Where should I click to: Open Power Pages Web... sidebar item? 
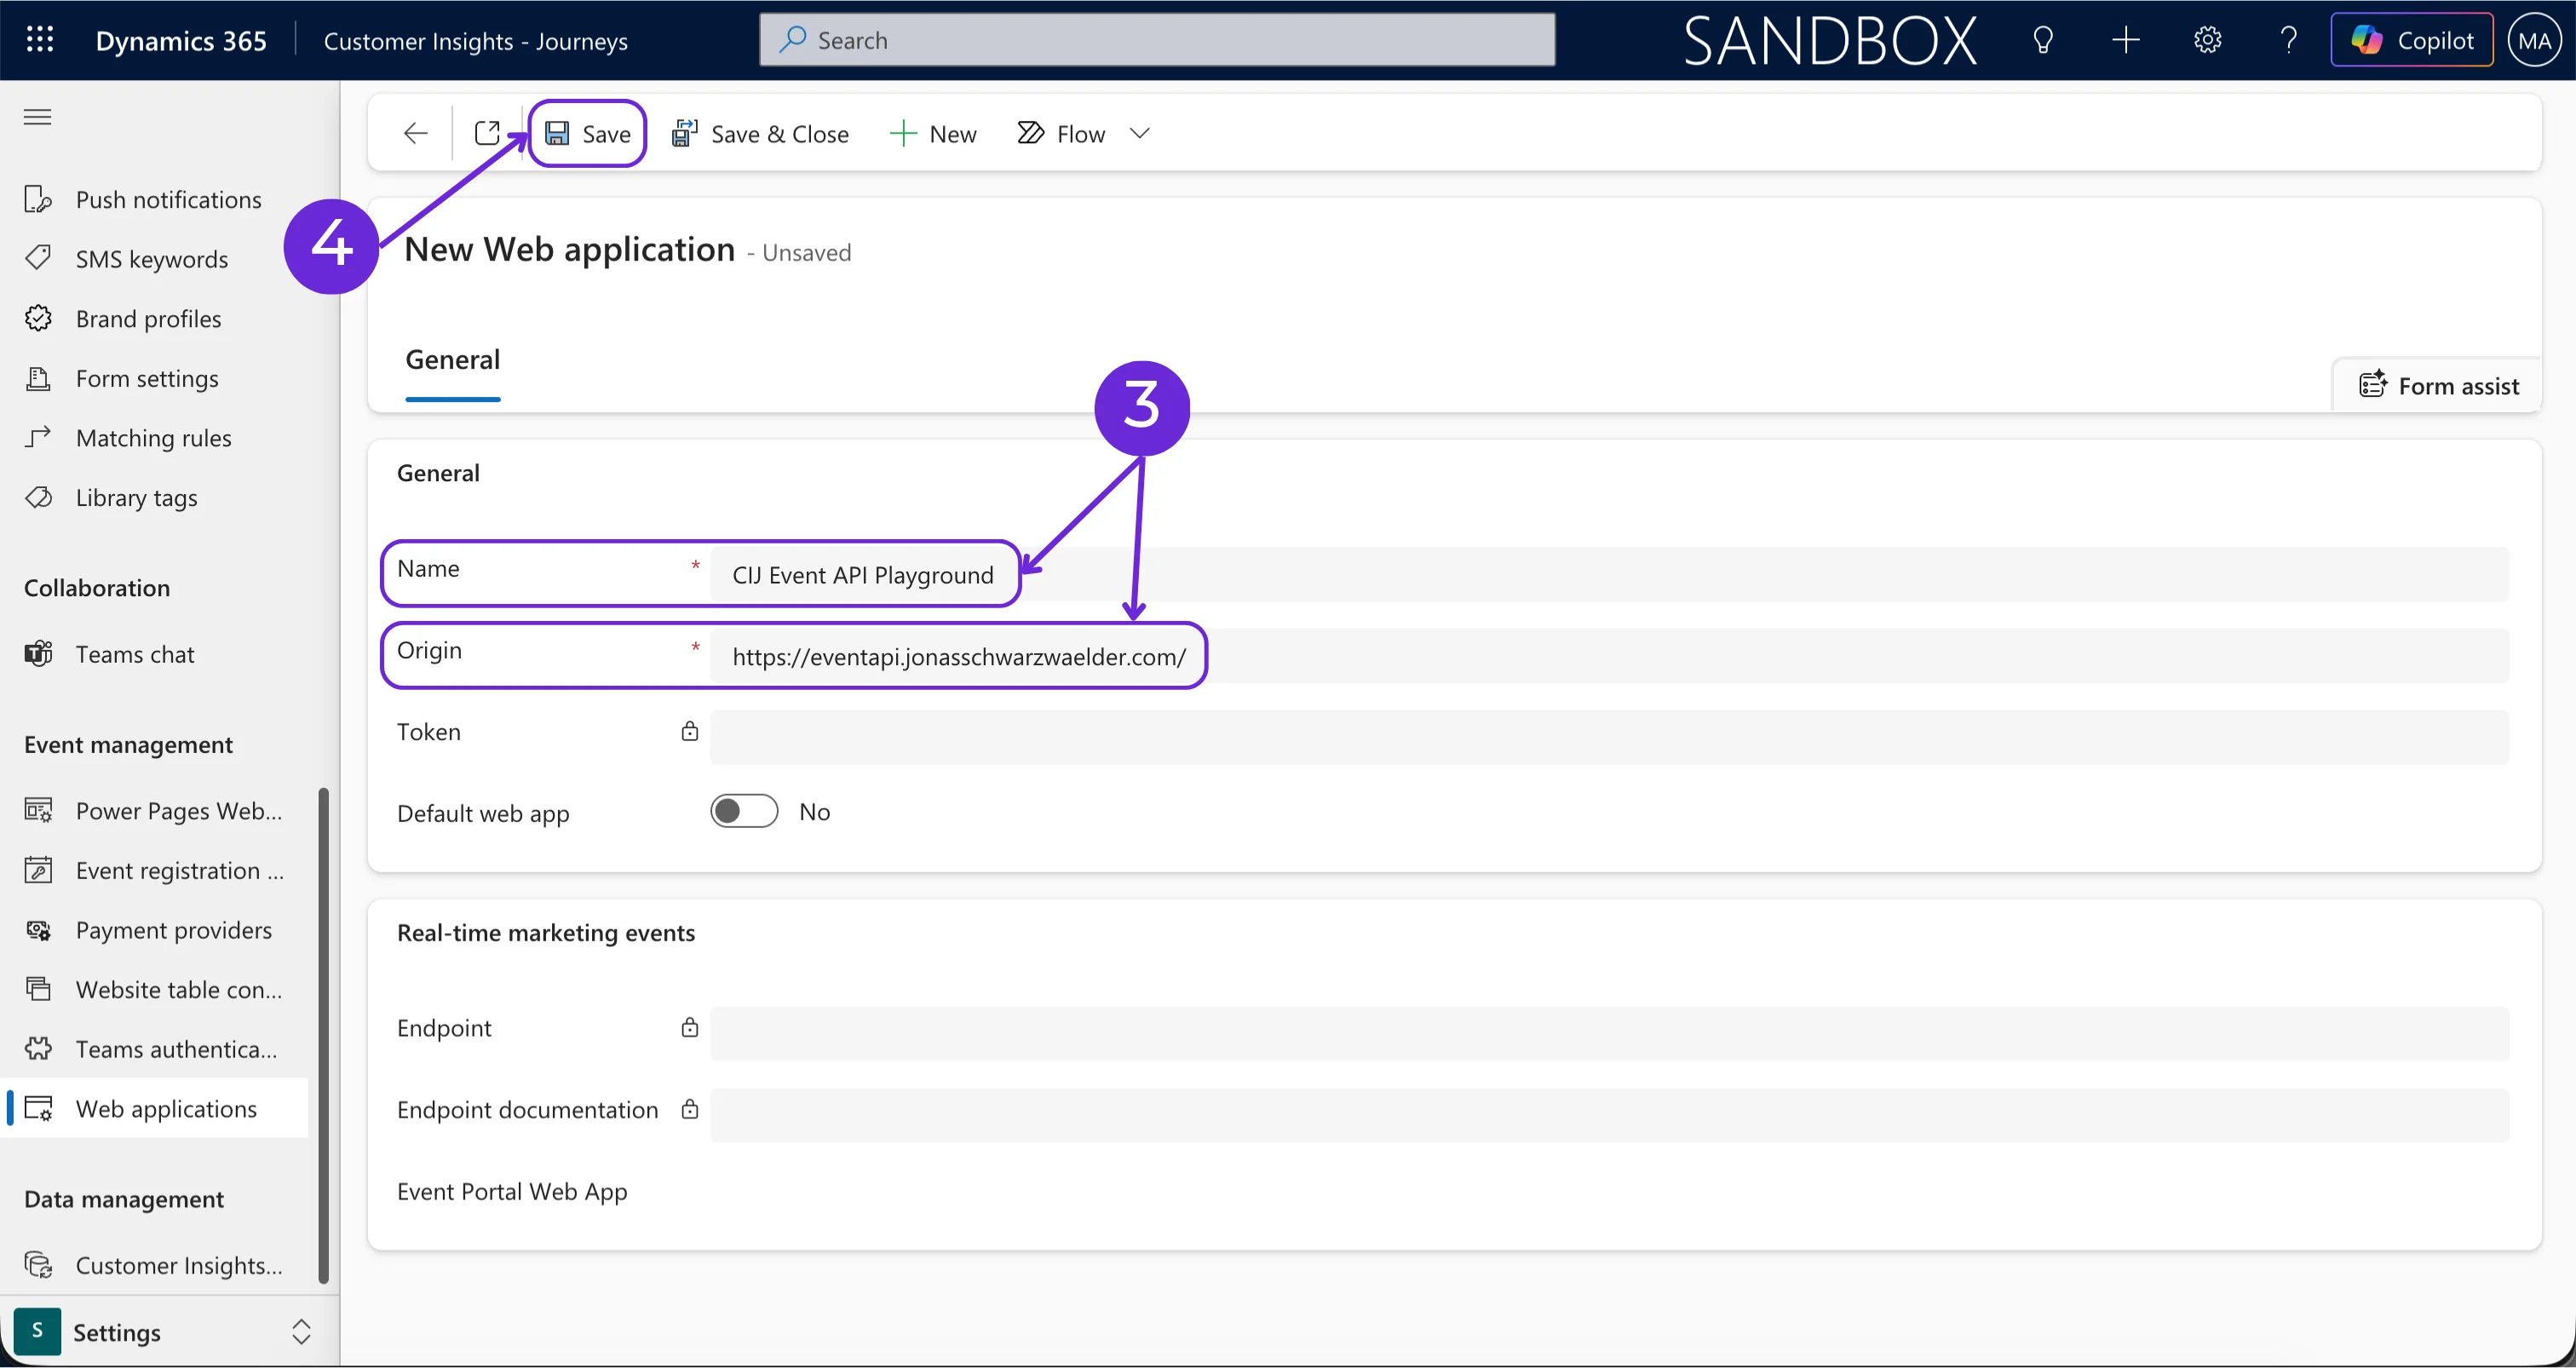[155, 810]
